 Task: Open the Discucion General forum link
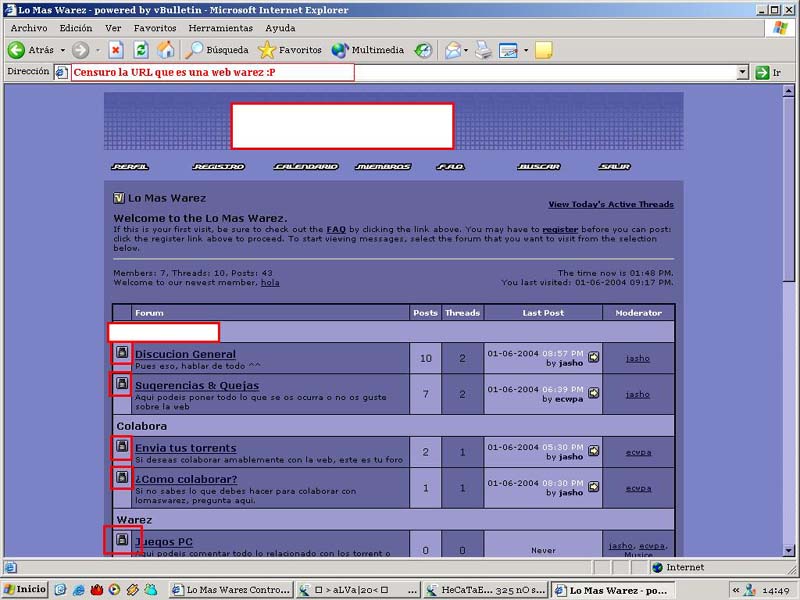[x=185, y=354]
